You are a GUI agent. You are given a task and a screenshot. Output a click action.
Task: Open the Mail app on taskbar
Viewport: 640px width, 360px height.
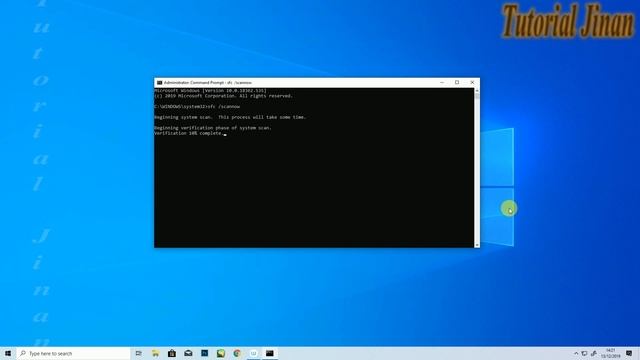coord(188,353)
